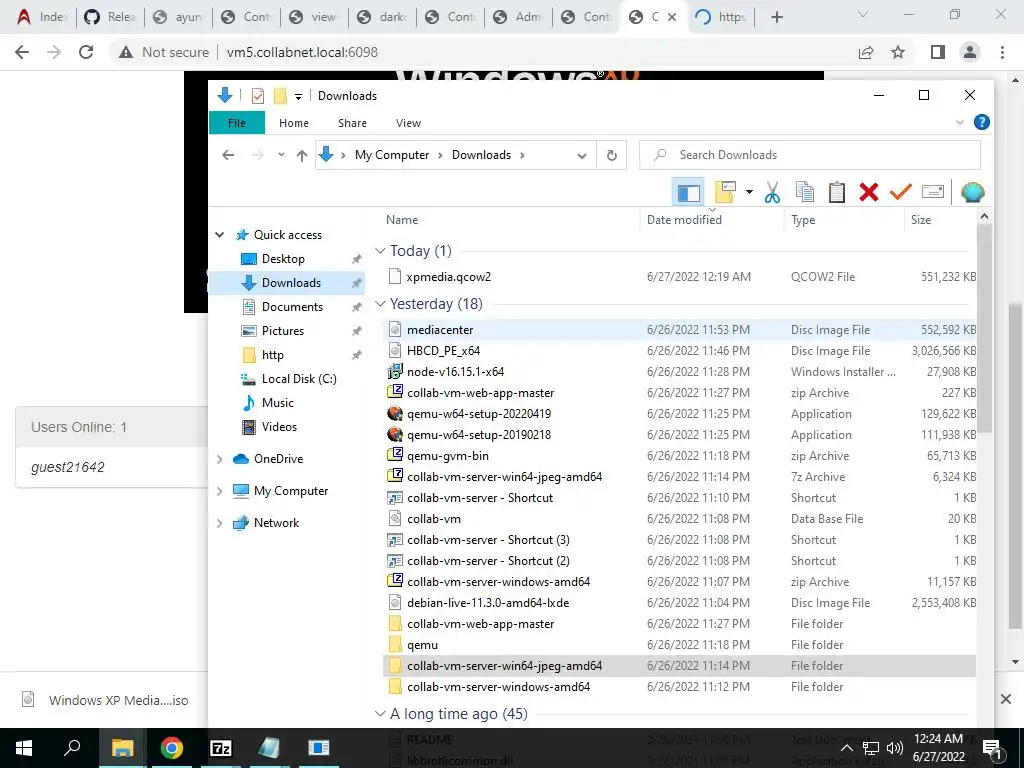Collapse the Today (1) group
The image size is (1024, 768).
point(379,251)
